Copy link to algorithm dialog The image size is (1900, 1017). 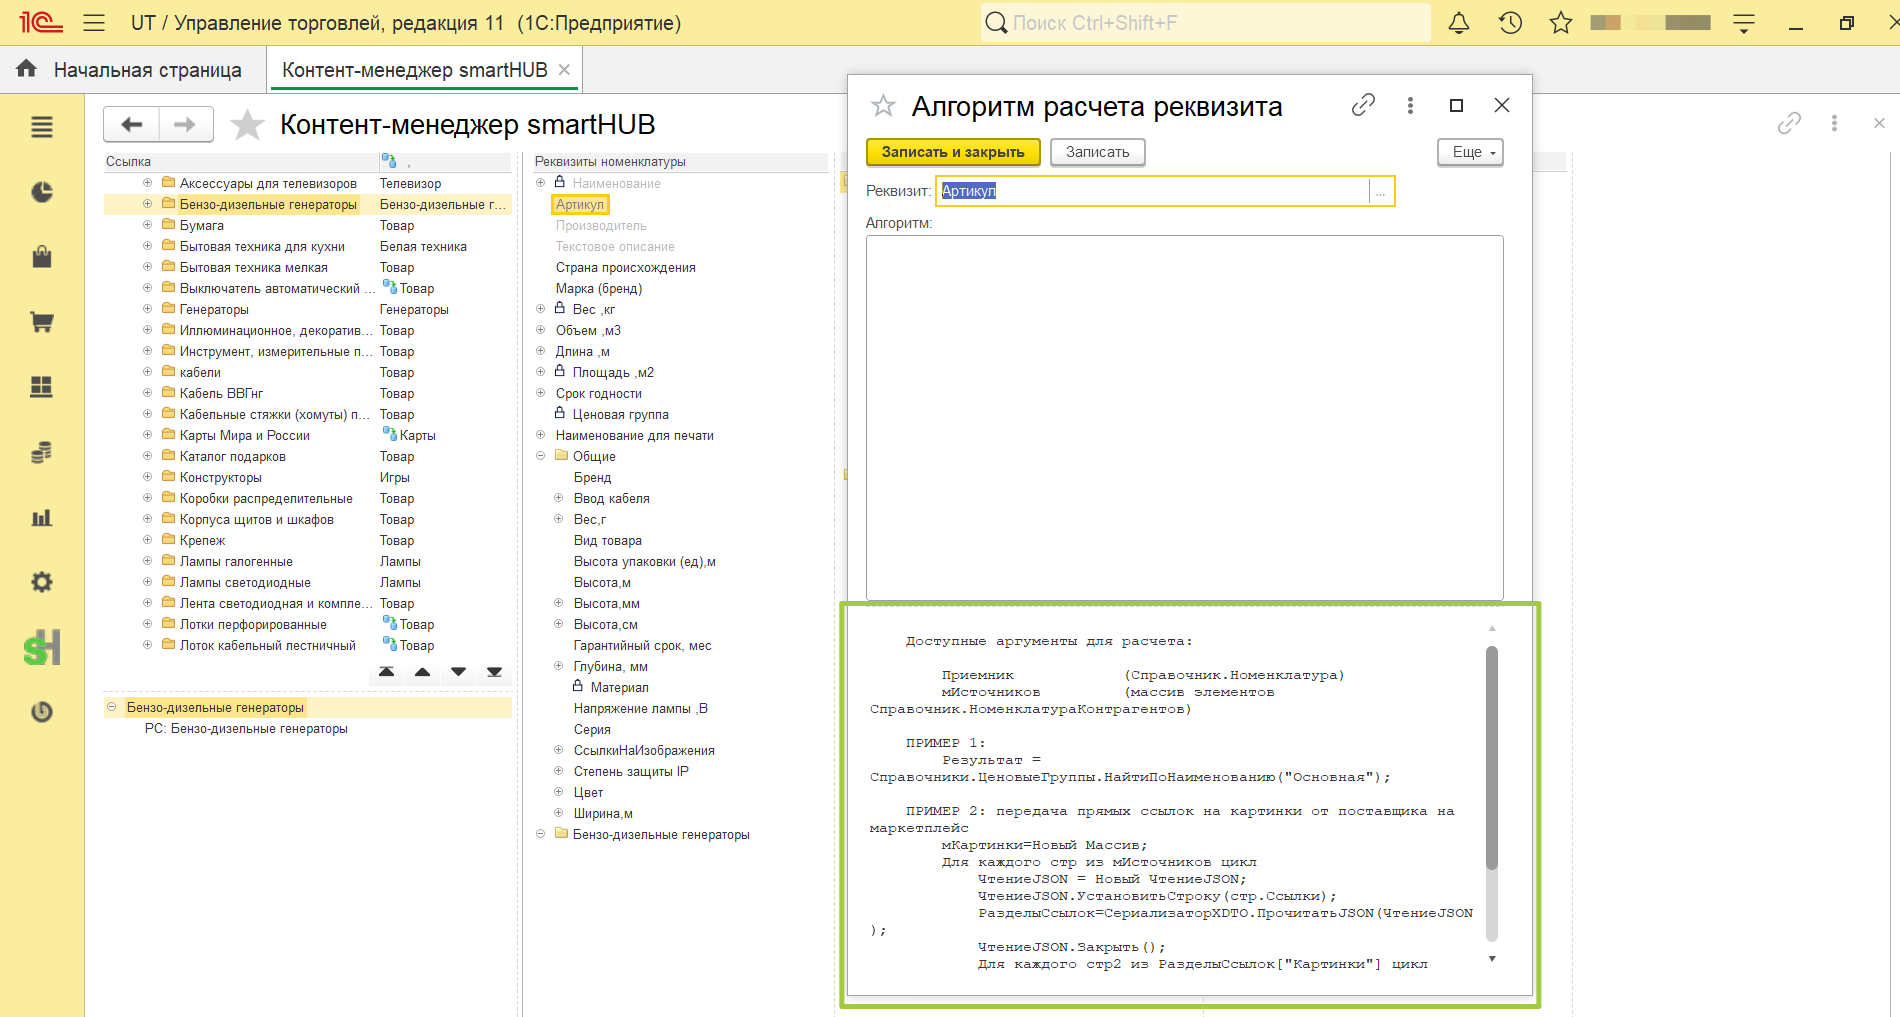pos(1363,105)
